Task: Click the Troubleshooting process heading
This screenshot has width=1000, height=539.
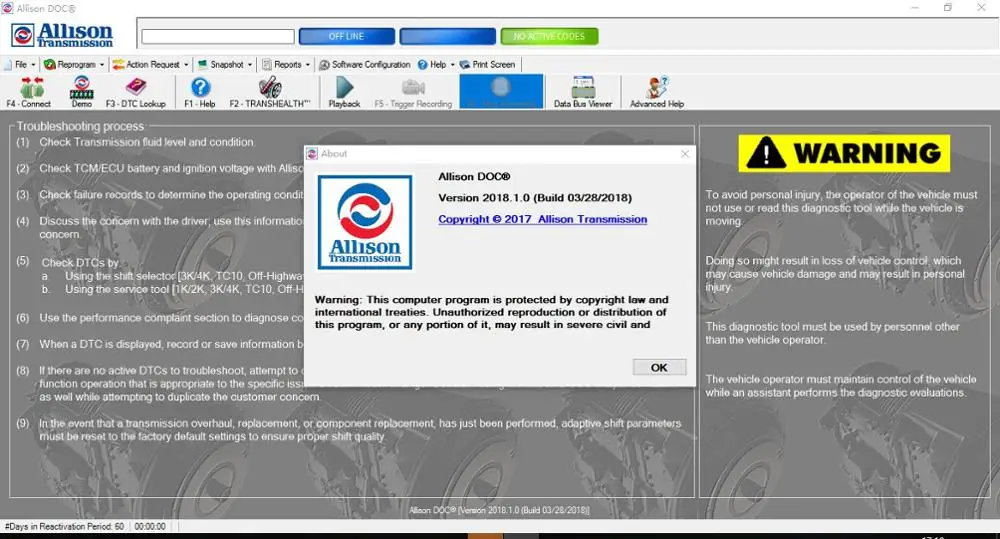Action: pos(80,126)
